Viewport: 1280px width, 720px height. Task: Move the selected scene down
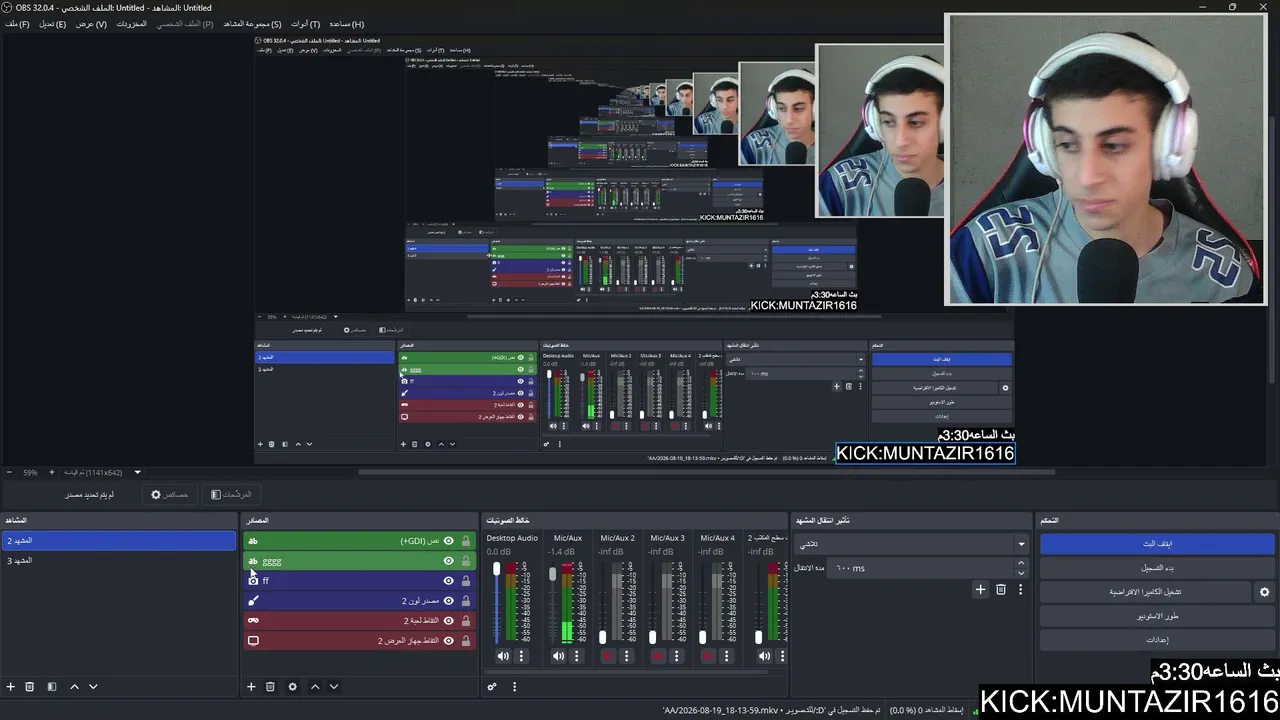pyautogui.click(x=93, y=687)
